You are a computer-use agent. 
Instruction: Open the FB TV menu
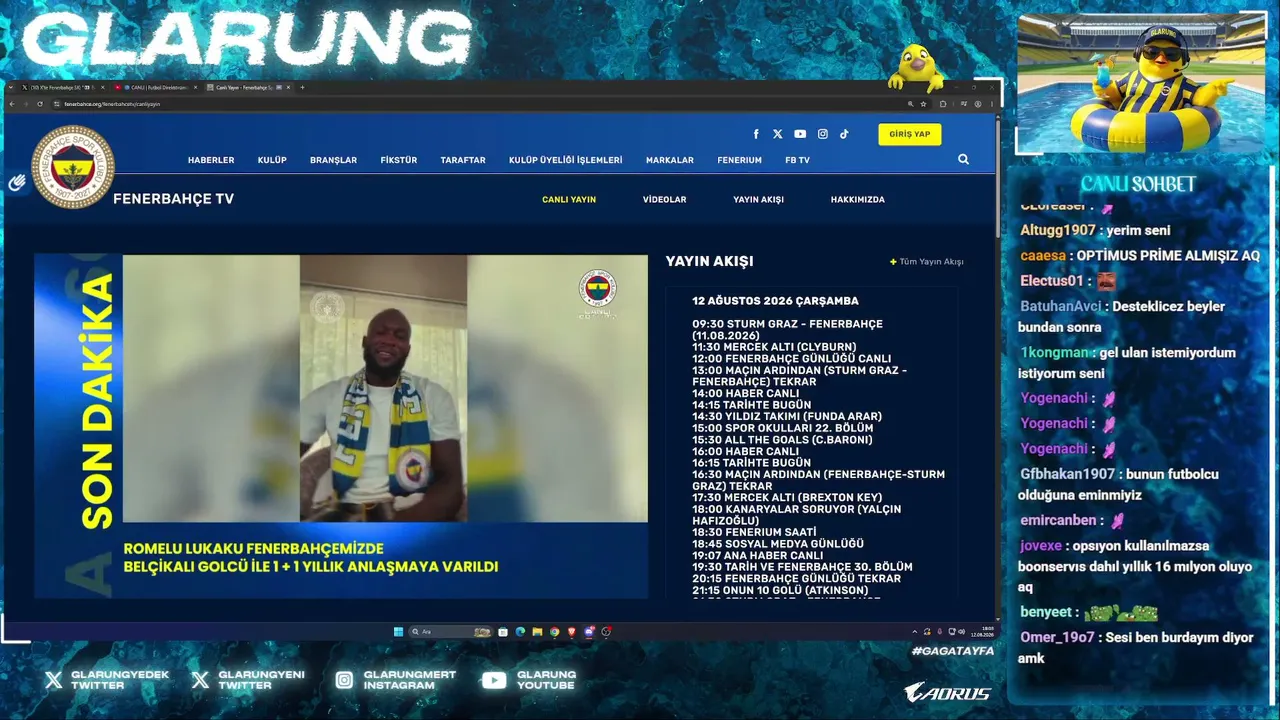tap(797, 160)
